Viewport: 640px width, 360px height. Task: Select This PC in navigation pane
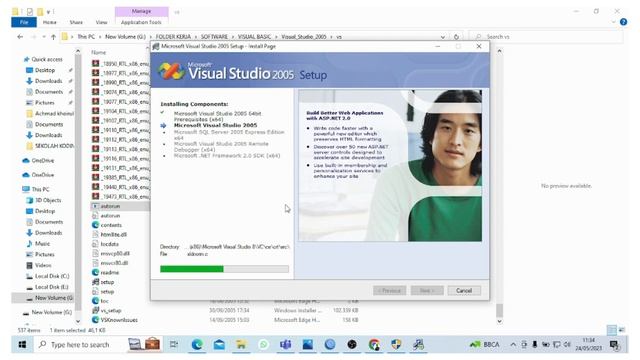pyautogui.click(x=40, y=189)
